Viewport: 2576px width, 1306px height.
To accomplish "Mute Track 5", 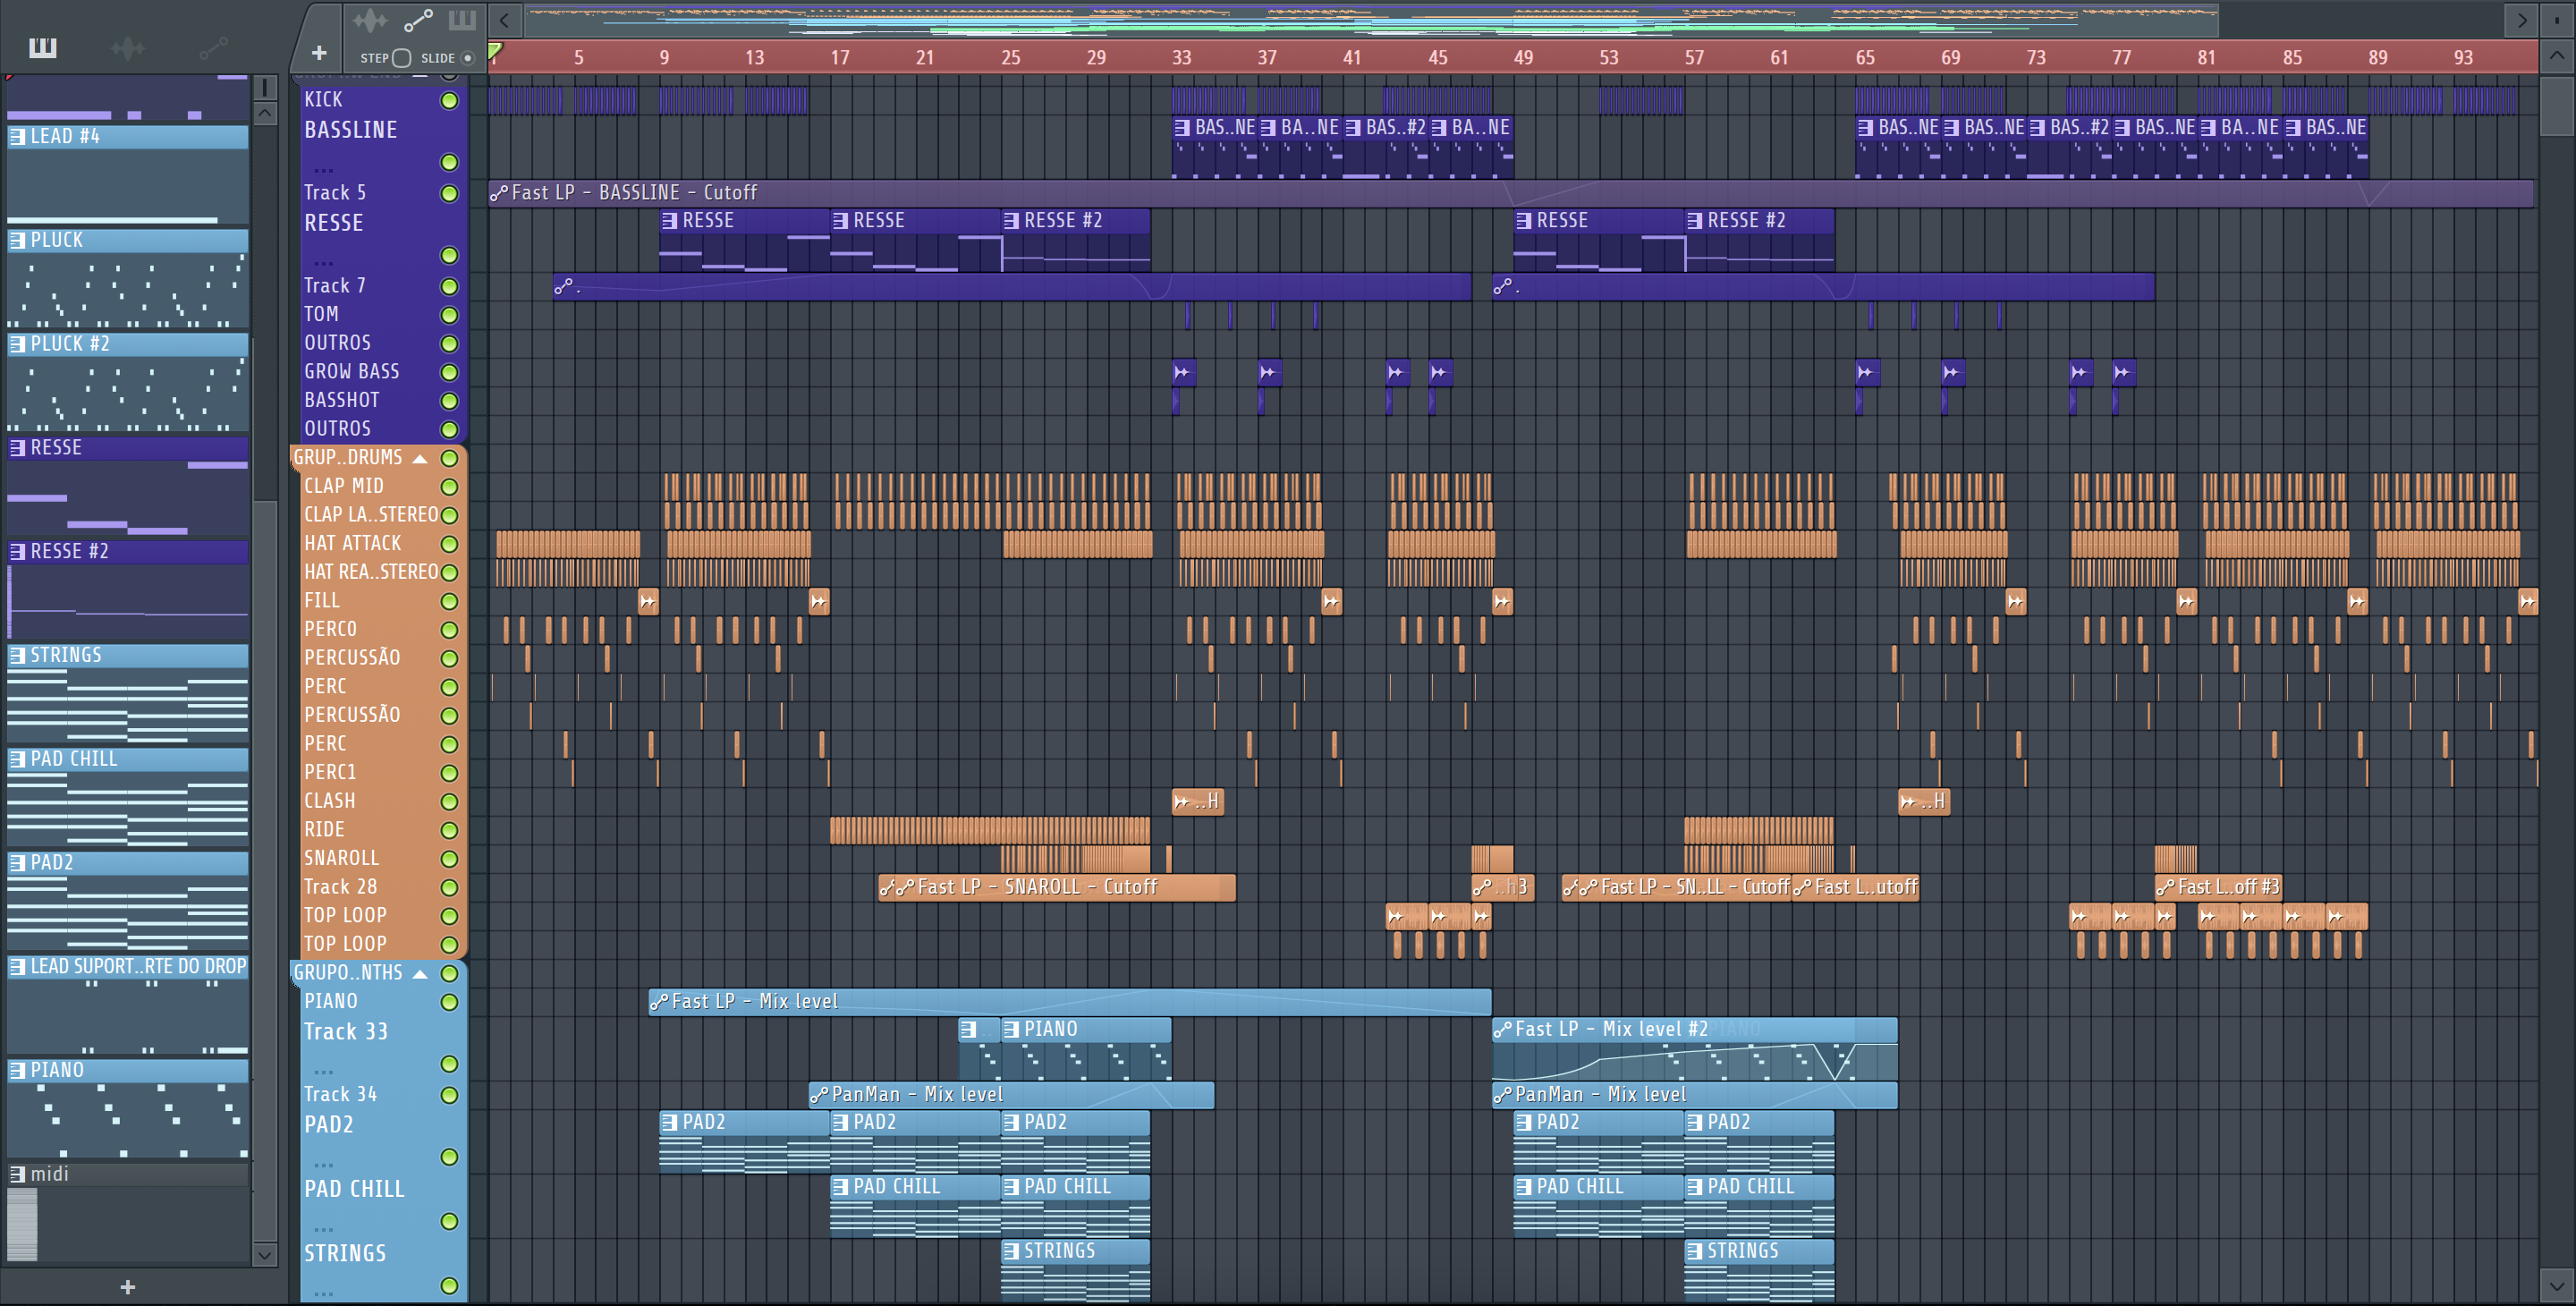I will (x=450, y=194).
